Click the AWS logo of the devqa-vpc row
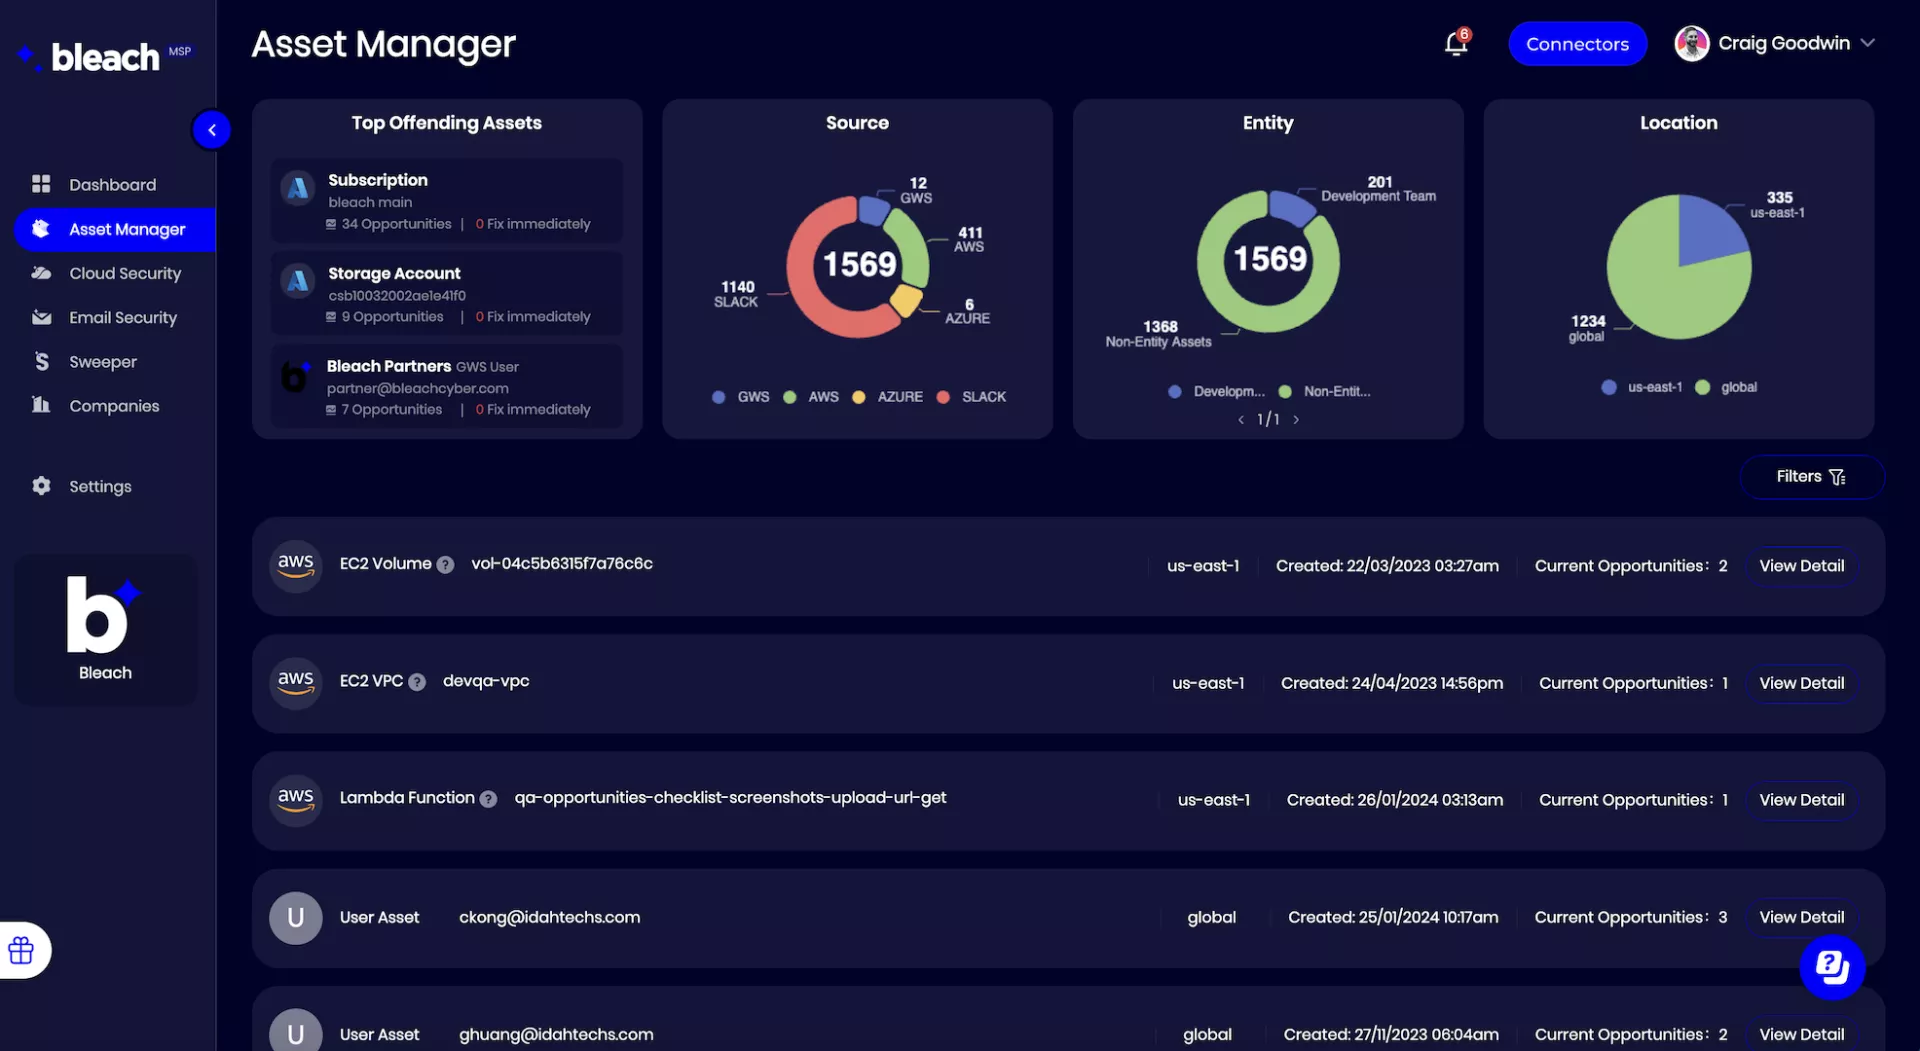This screenshot has height=1051, width=1920. [296, 682]
